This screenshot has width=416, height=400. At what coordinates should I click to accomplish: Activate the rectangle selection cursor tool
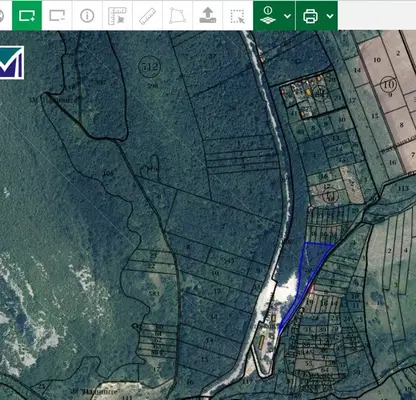(238, 15)
